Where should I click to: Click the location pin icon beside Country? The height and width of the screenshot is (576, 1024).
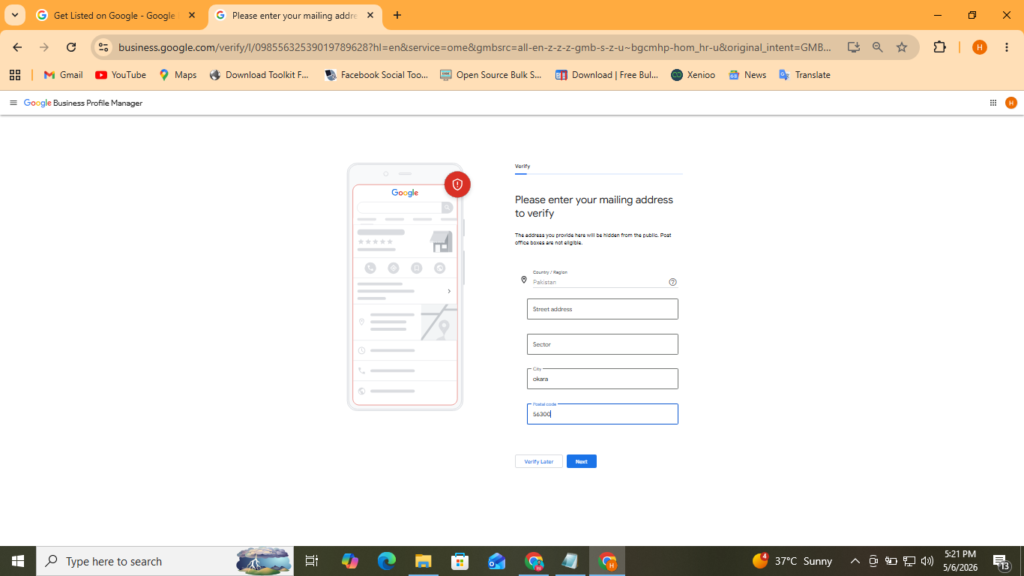[x=523, y=280]
